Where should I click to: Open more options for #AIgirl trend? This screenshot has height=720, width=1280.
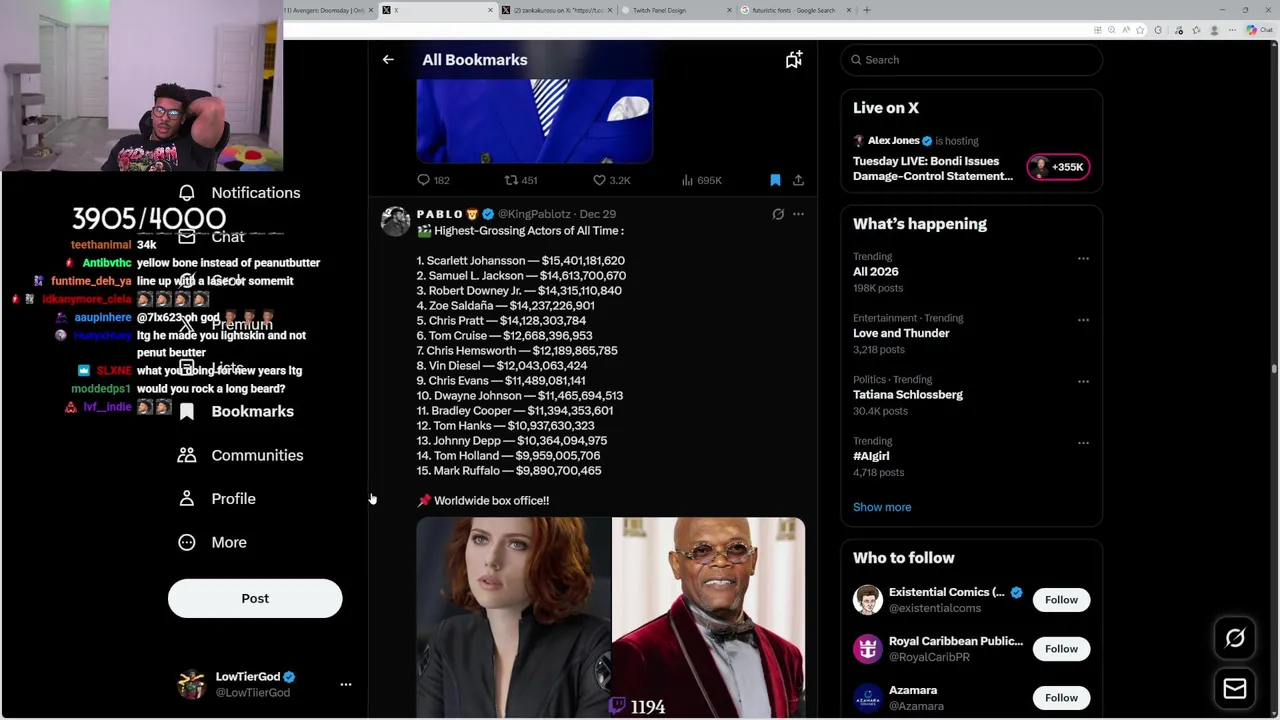(1083, 442)
